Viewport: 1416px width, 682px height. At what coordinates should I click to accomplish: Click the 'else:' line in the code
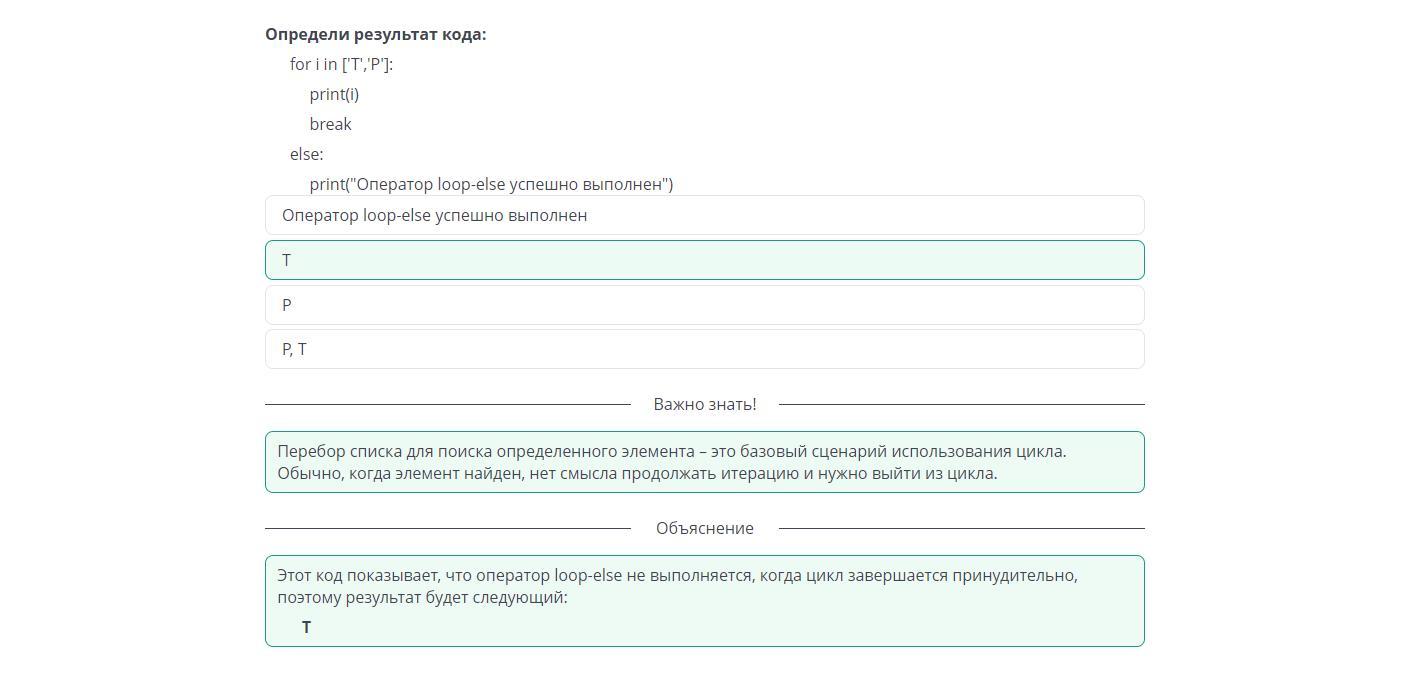(306, 154)
